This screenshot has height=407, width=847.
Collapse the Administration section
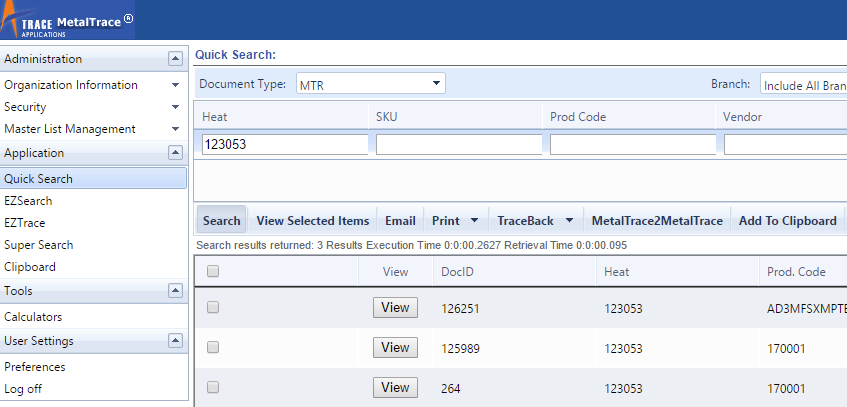coord(175,58)
